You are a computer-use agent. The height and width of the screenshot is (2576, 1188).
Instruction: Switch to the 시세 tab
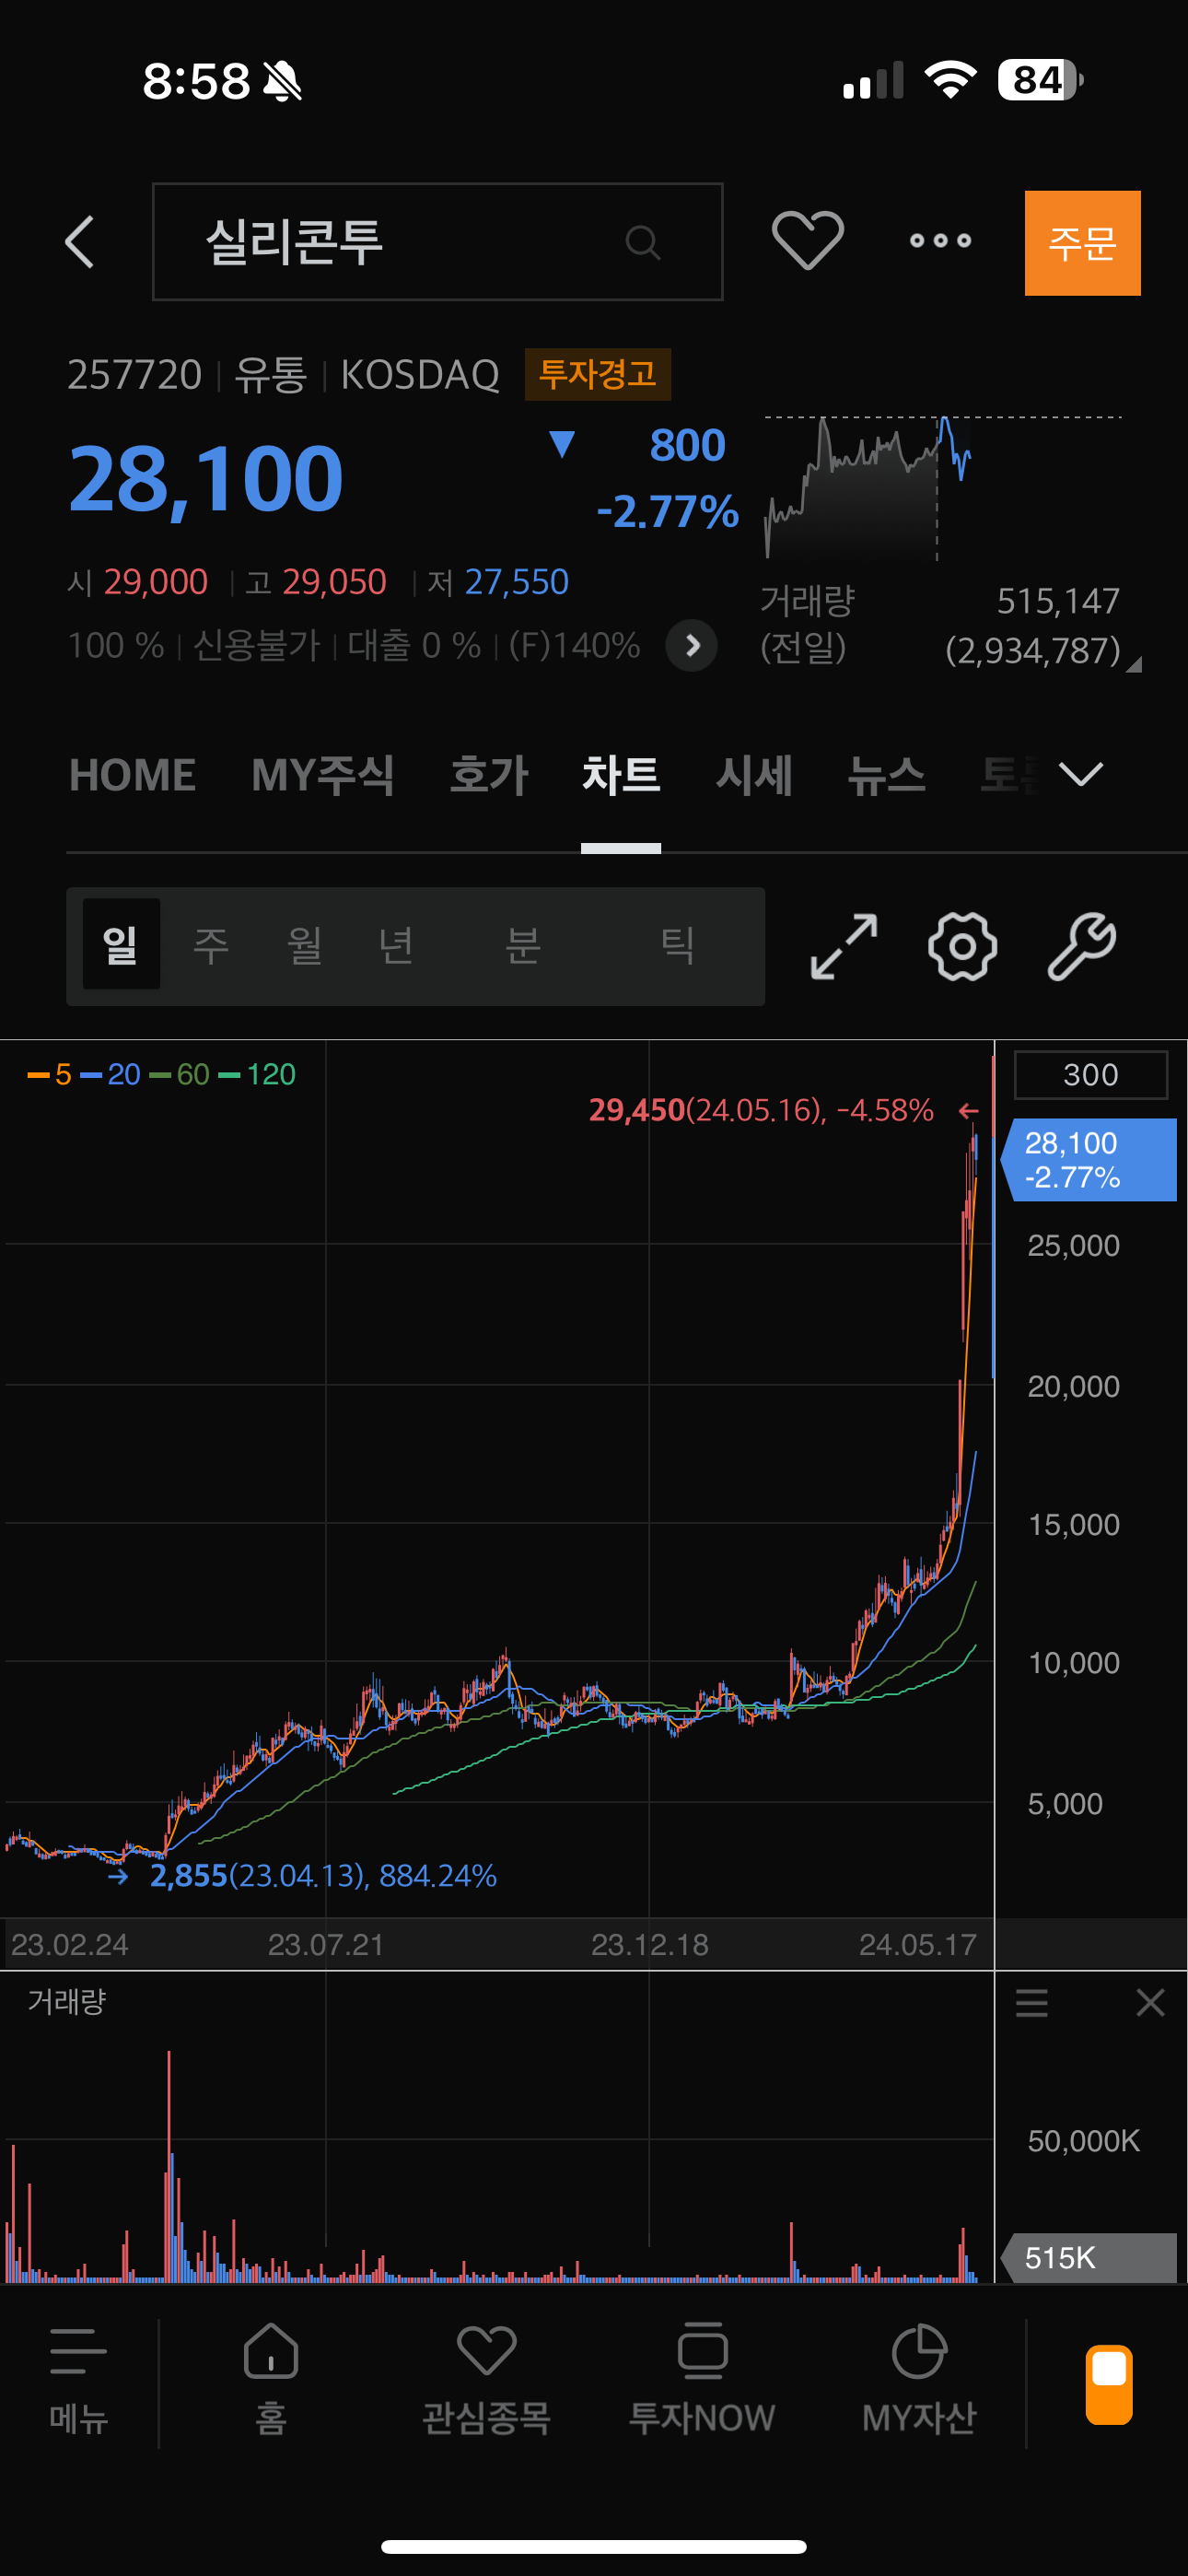pos(754,775)
